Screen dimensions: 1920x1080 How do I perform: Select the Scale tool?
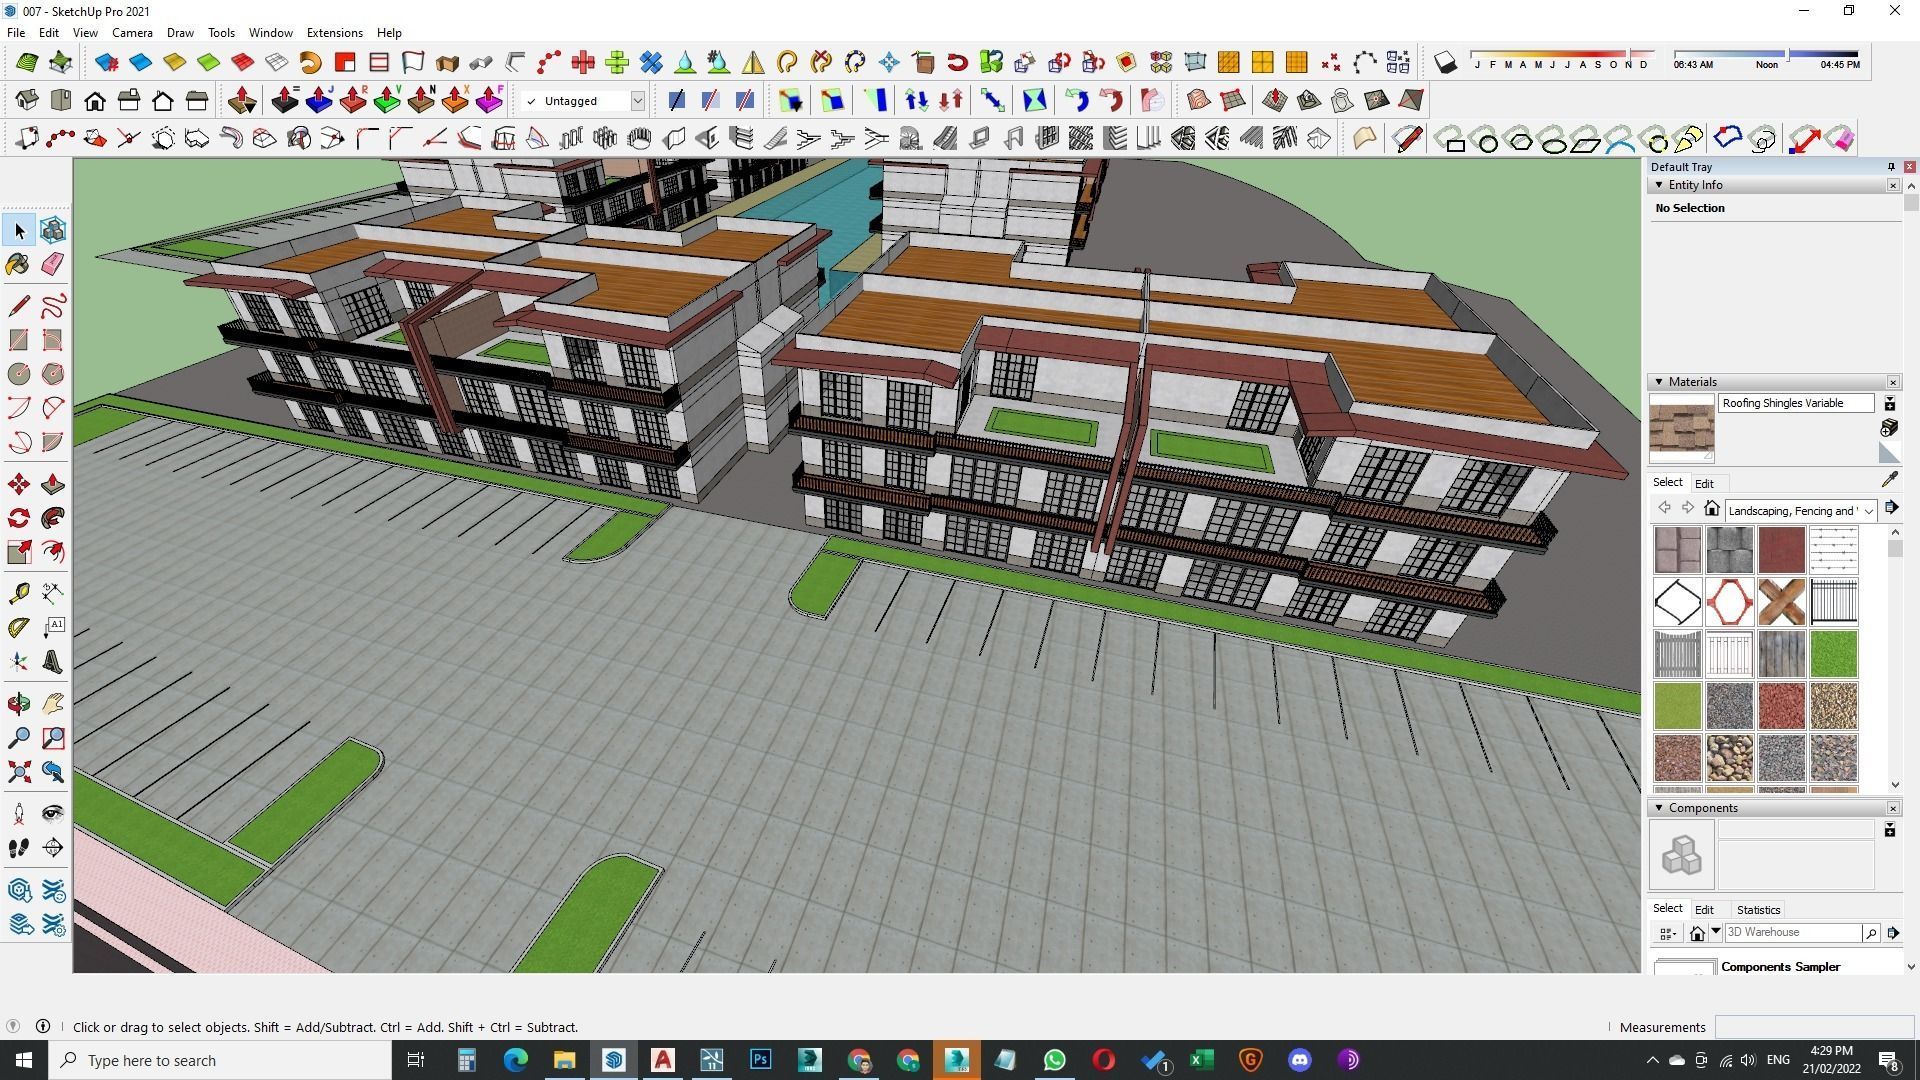[19, 552]
